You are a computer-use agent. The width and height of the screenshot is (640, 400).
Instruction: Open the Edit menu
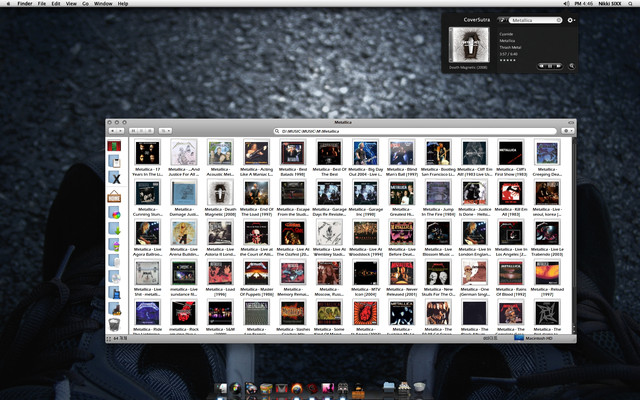[x=56, y=4]
